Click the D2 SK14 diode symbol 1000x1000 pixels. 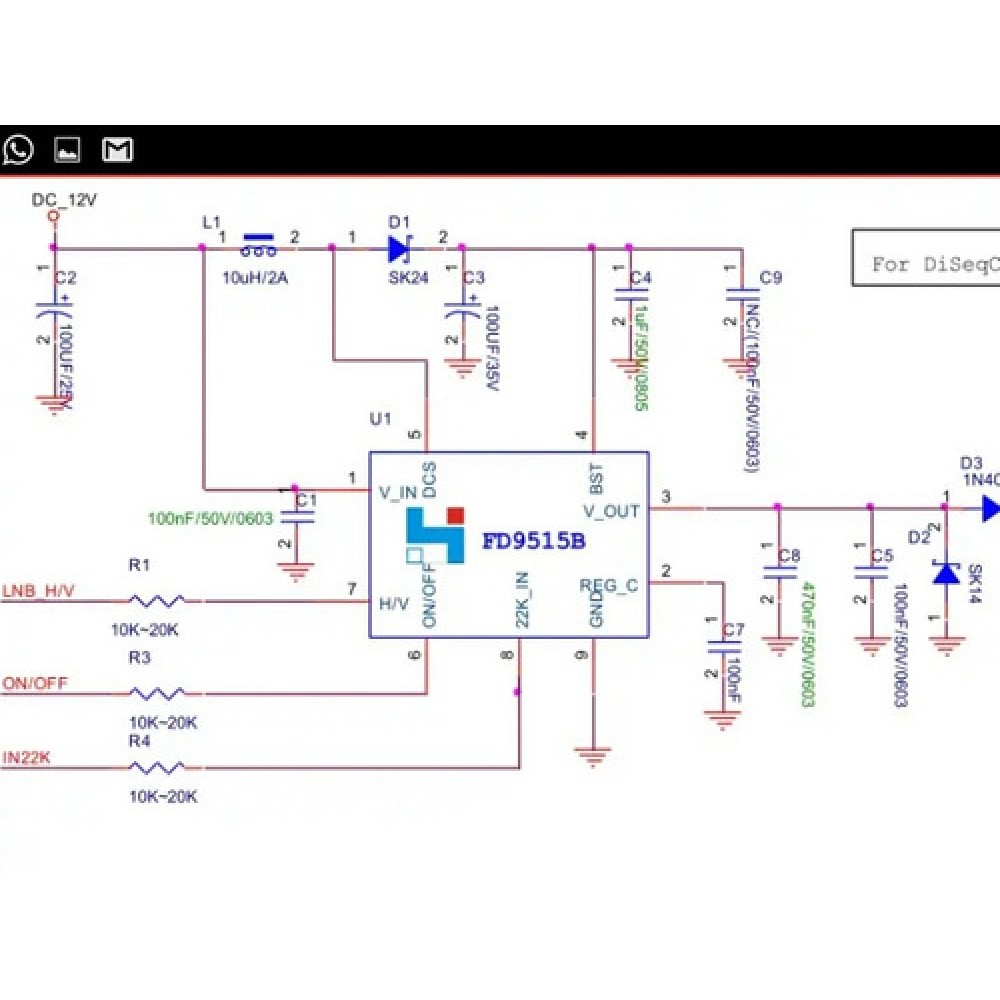click(x=946, y=574)
